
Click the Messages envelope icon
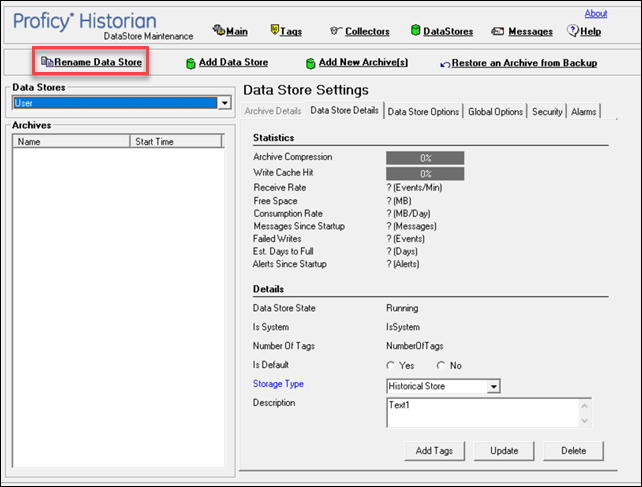pos(497,31)
